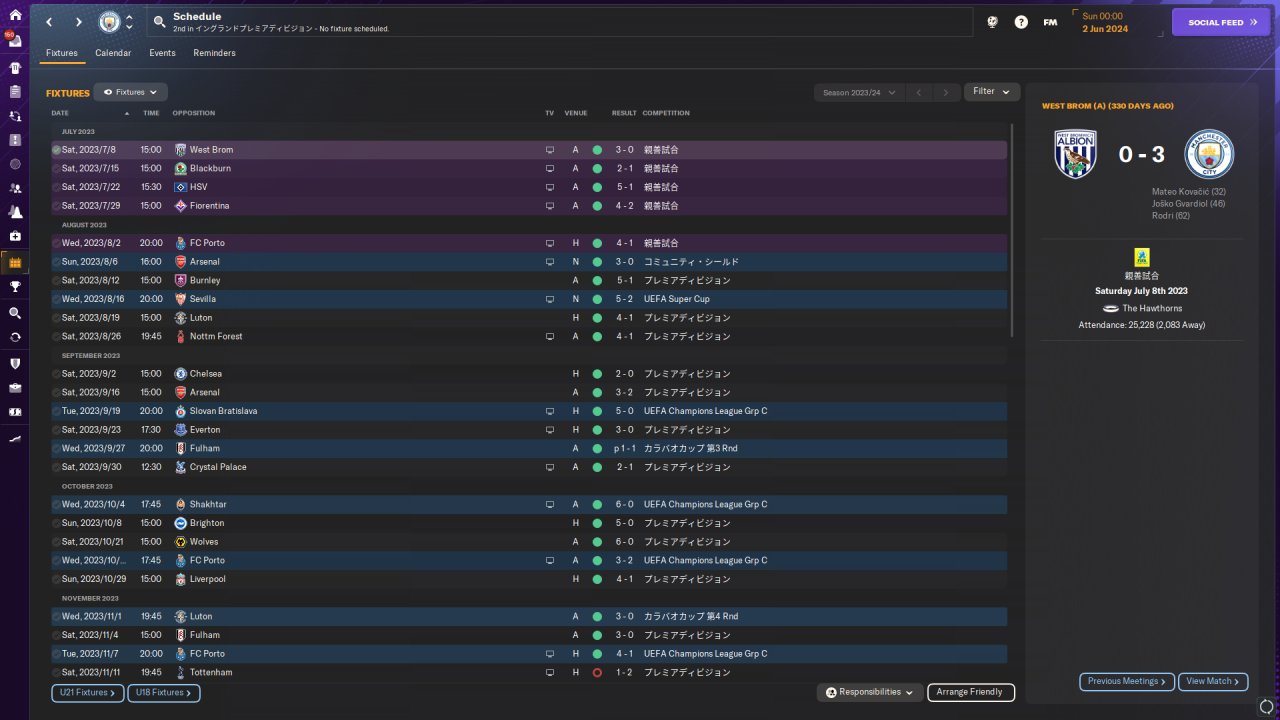Click the green result dot on the Liverpool row
This screenshot has width=1280, height=720.
[597, 579]
